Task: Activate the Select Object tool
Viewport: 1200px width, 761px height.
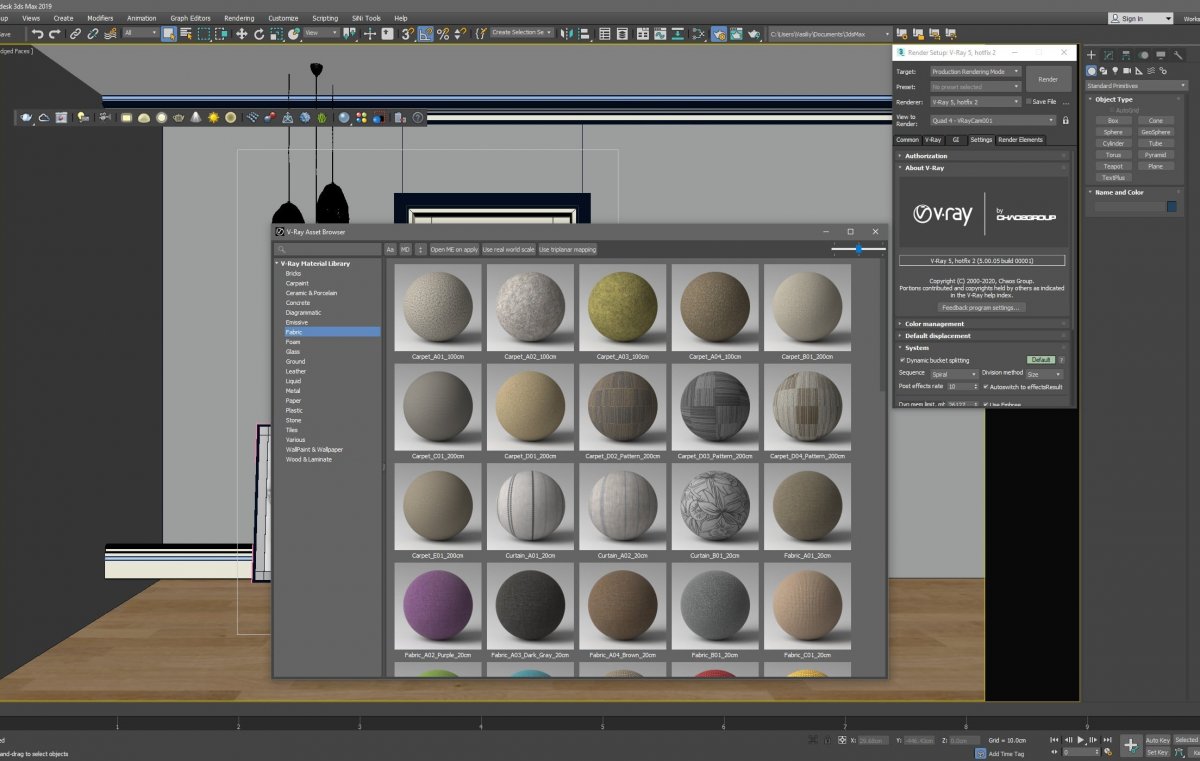Action: (x=169, y=33)
